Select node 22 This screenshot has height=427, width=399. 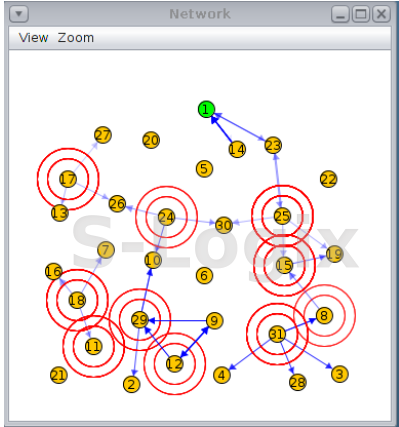[x=329, y=179]
